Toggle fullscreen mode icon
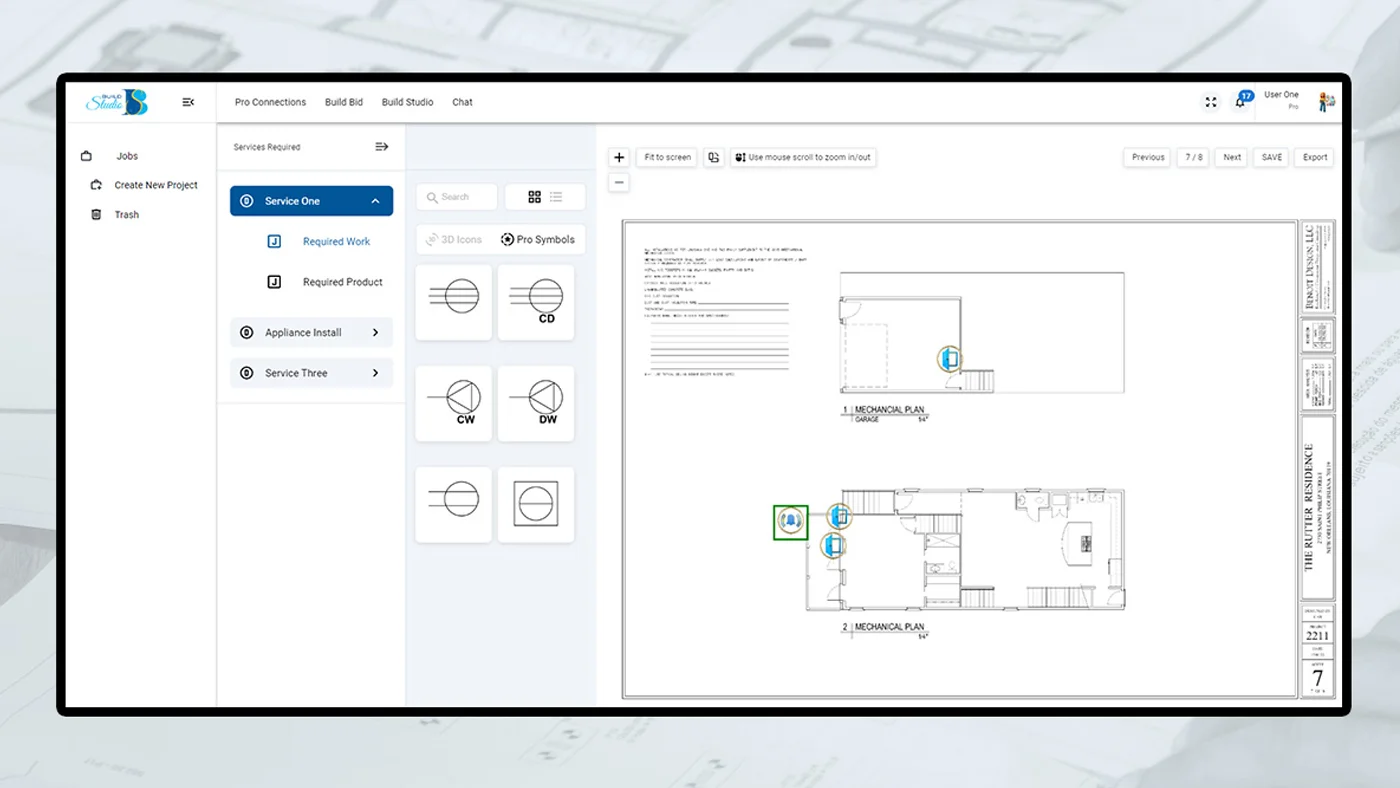1400x788 pixels. coord(1211,102)
